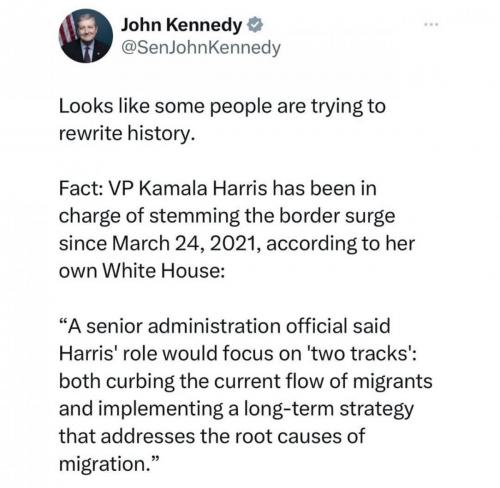Click the blue verified badge icon
The image size is (500, 488).
coord(255,25)
